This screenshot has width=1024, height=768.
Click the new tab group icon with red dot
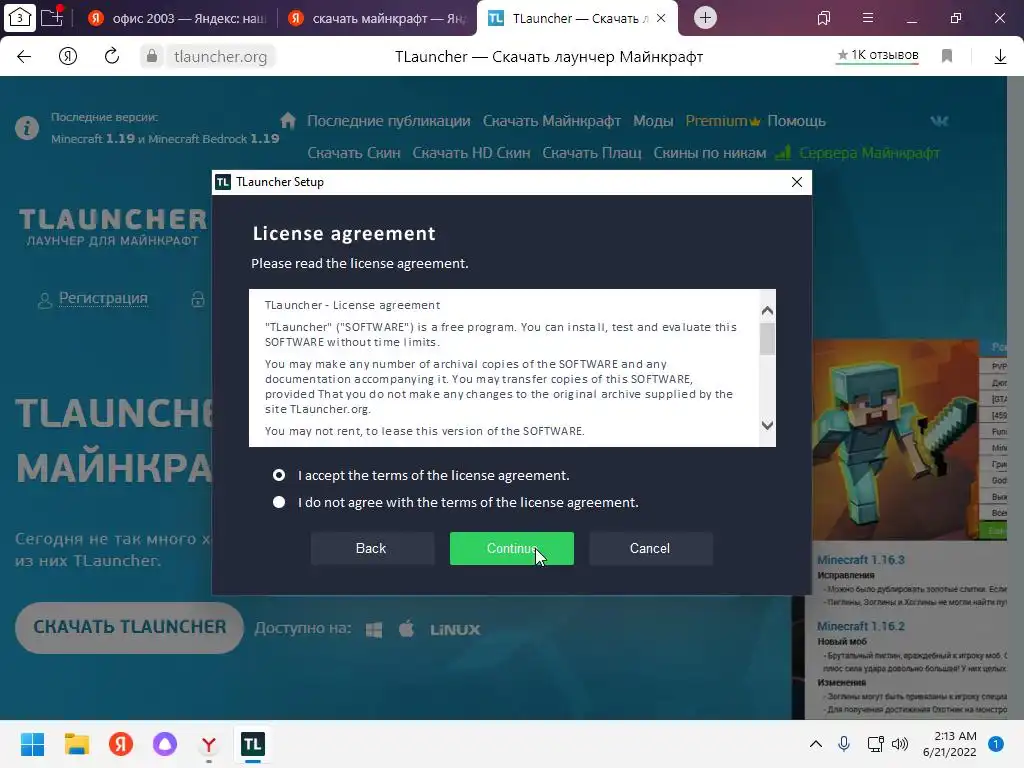(52, 16)
